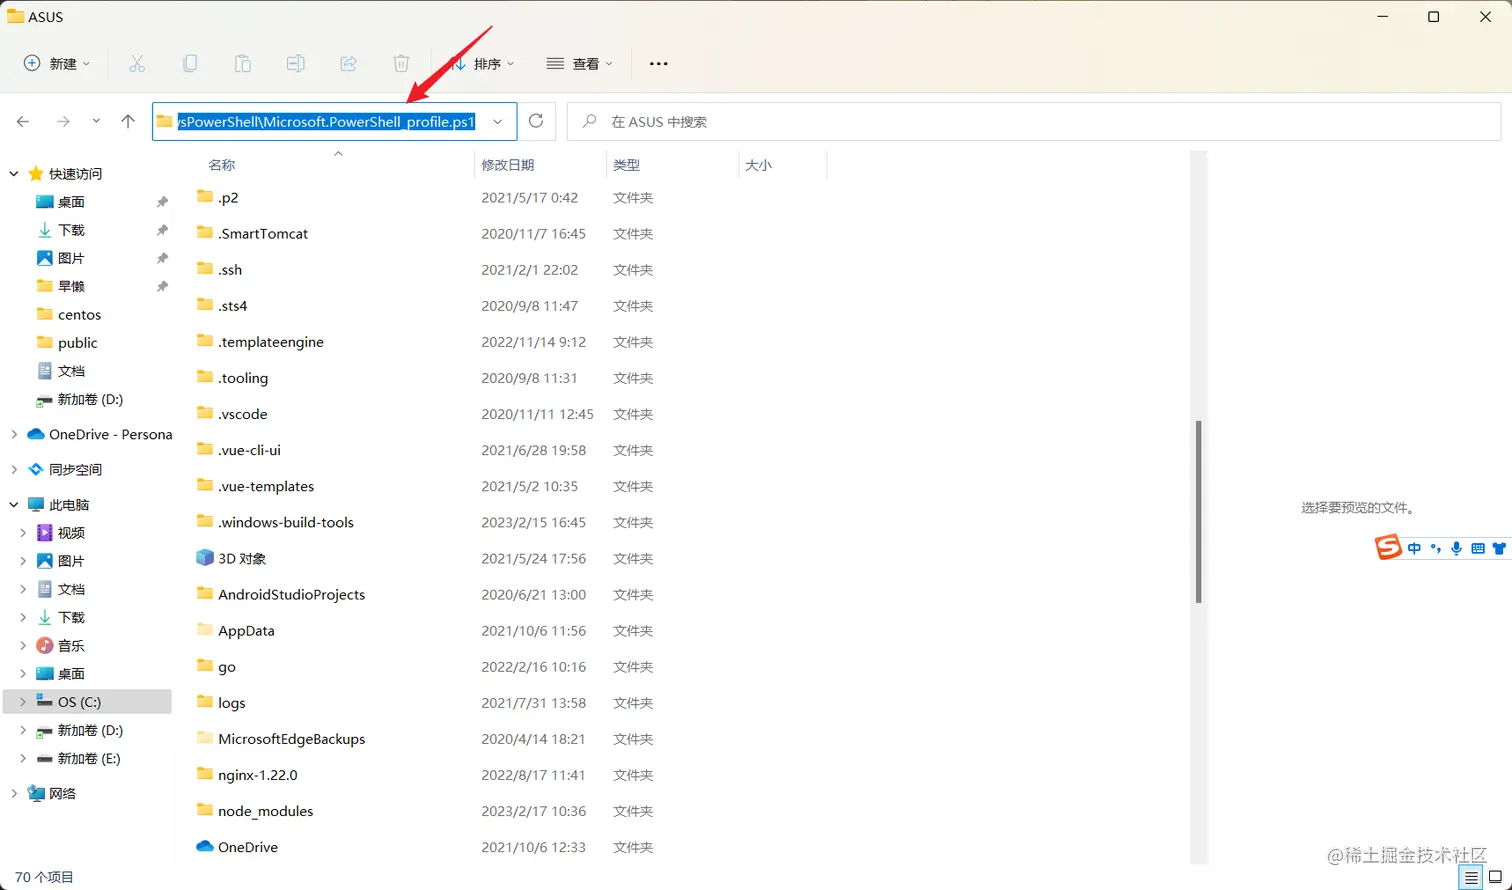Image resolution: width=1512 pixels, height=890 pixels.
Task: Open the 新建 dropdown menu
Action: [x=57, y=63]
